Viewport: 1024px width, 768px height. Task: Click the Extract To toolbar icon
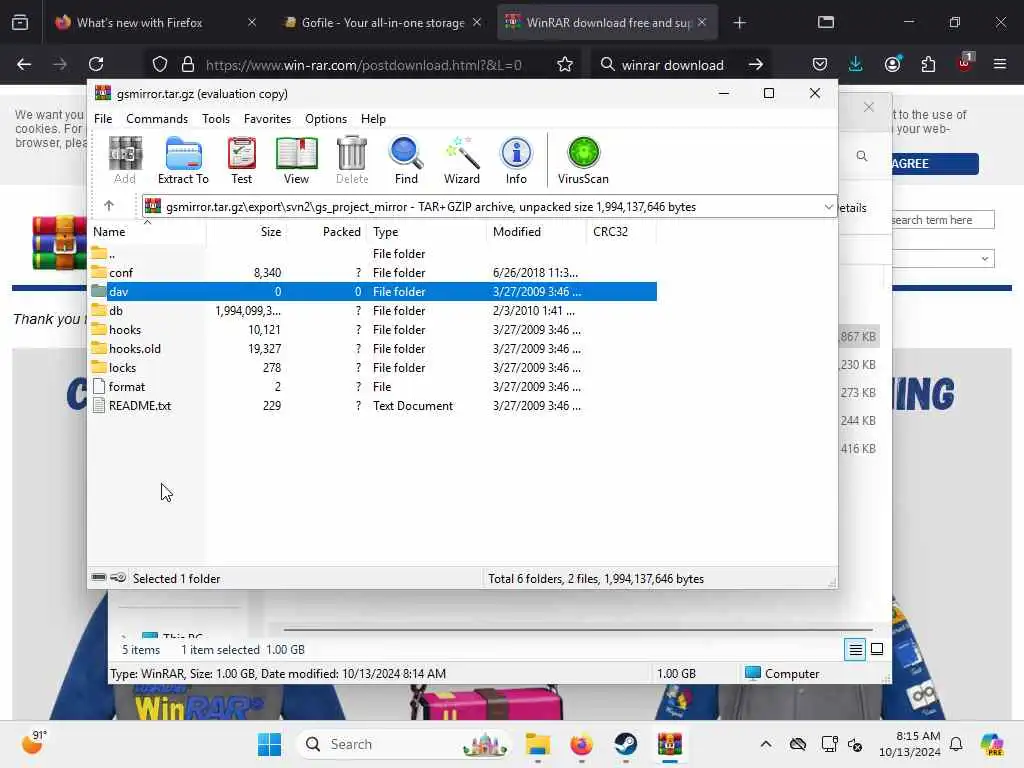click(x=183, y=161)
